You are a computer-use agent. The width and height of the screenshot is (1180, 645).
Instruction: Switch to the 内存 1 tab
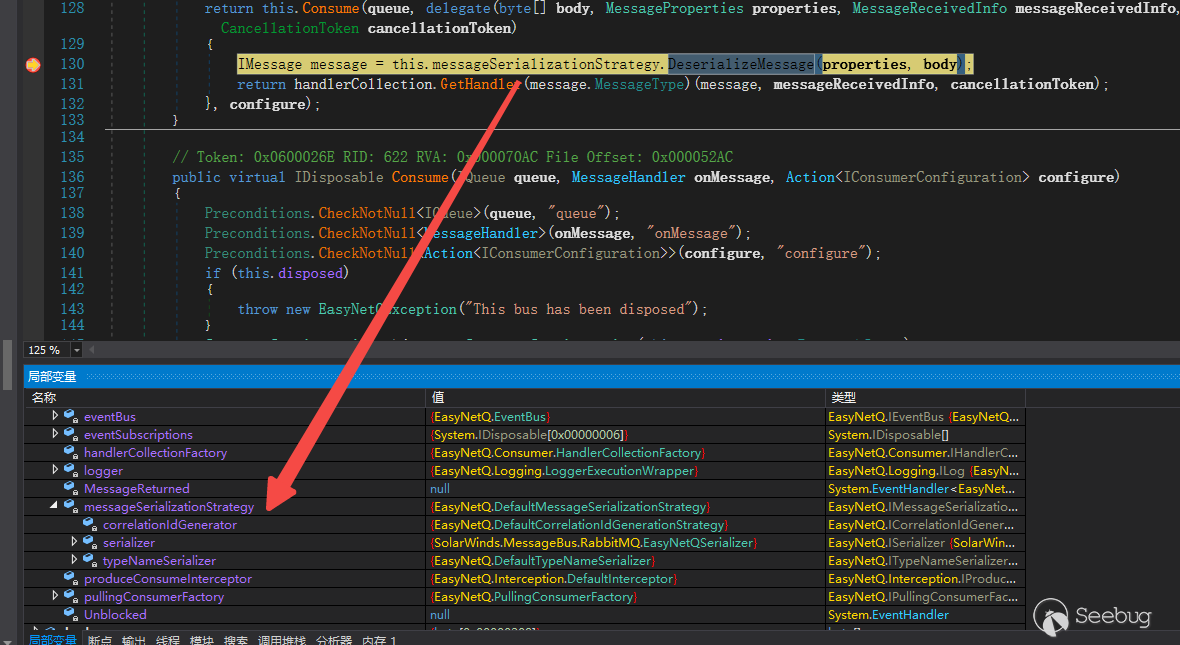(x=379, y=640)
